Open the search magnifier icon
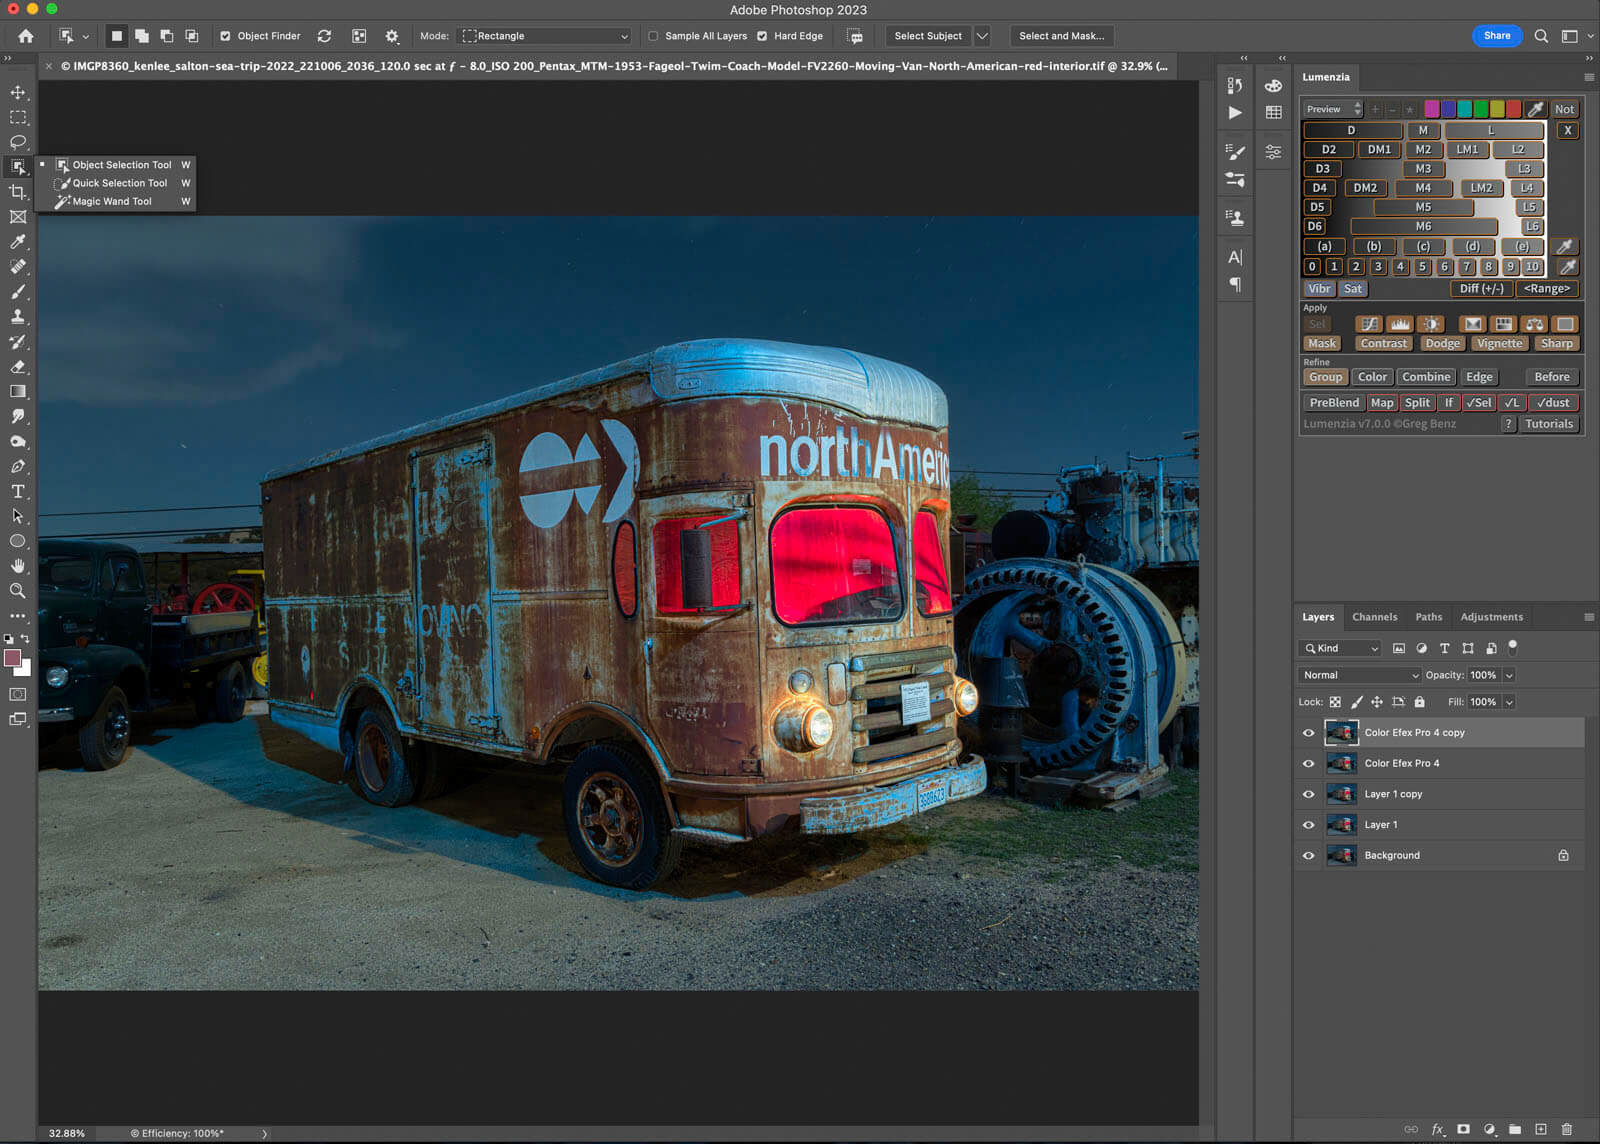The height and width of the screenshot is (1144, 1600). [1541, 36]
